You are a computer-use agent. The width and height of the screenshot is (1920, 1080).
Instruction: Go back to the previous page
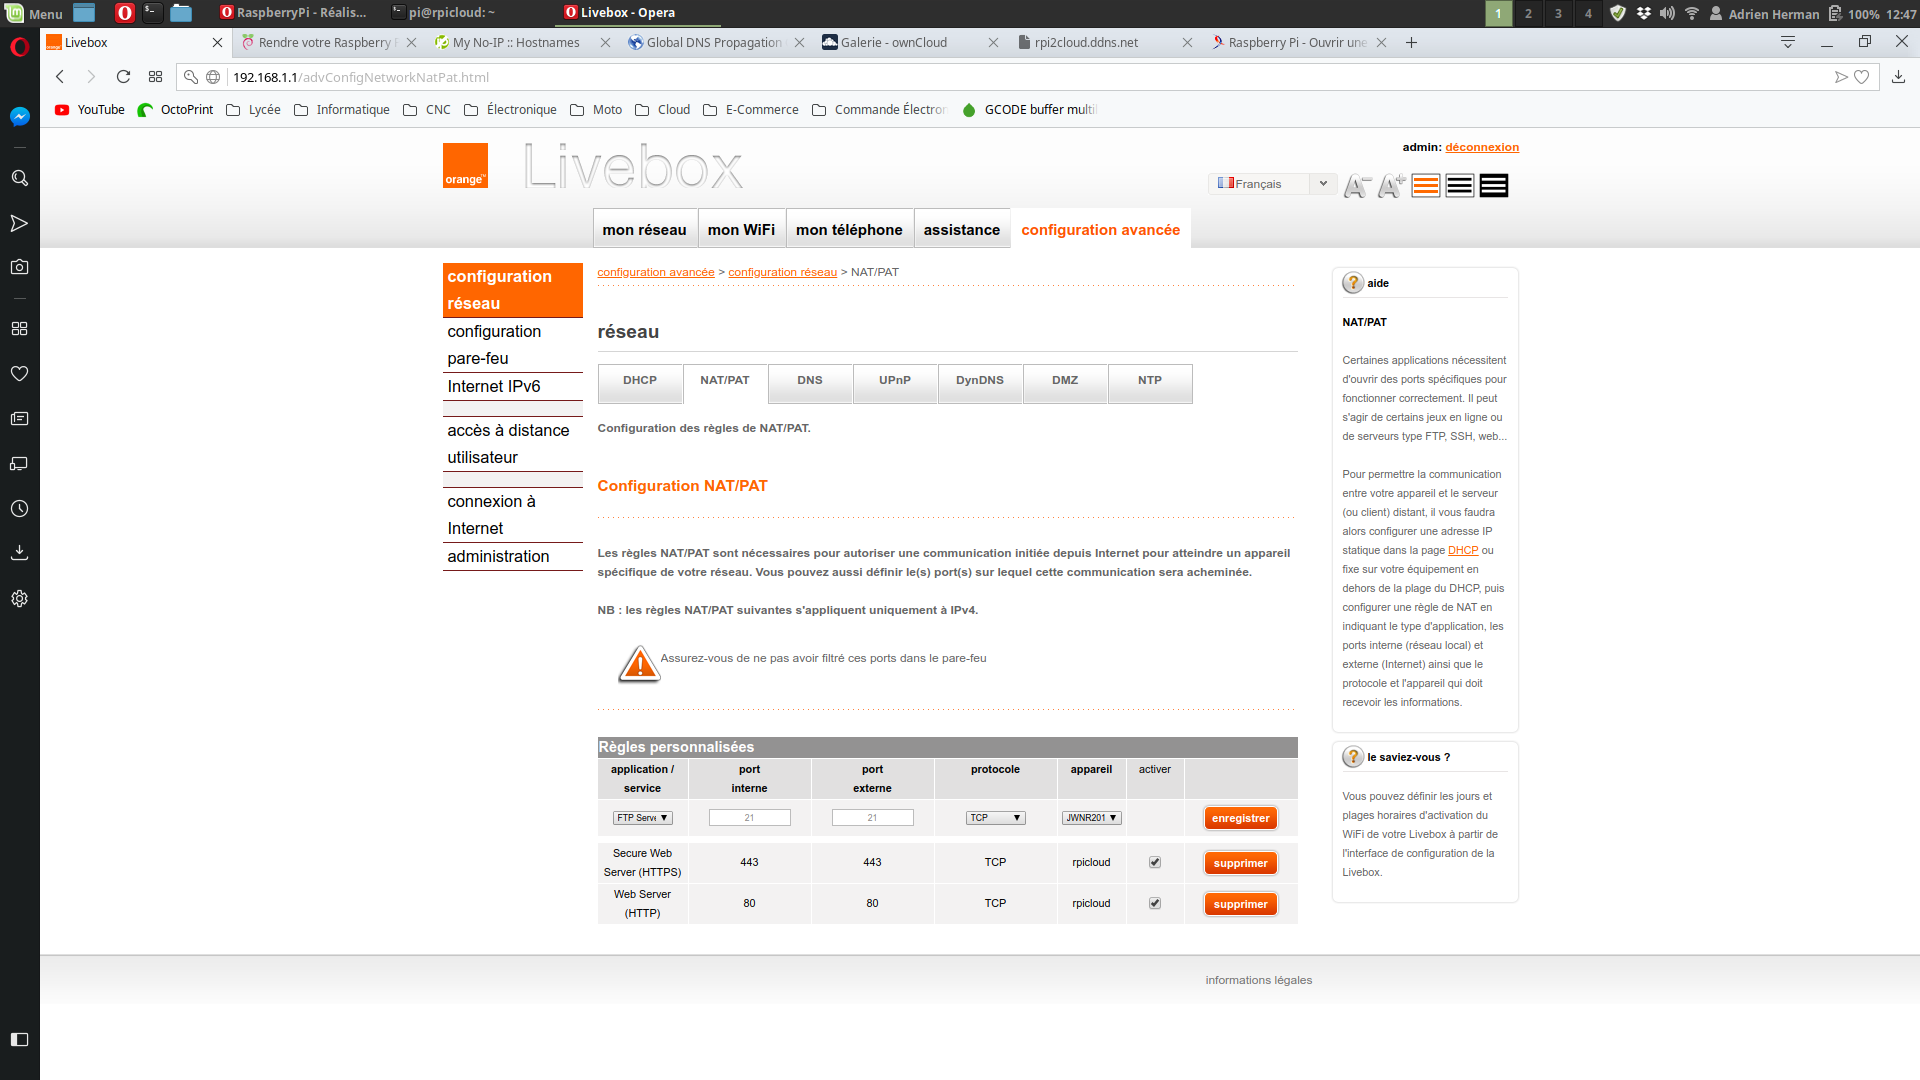pyautogui.click(x=60, y=77)
